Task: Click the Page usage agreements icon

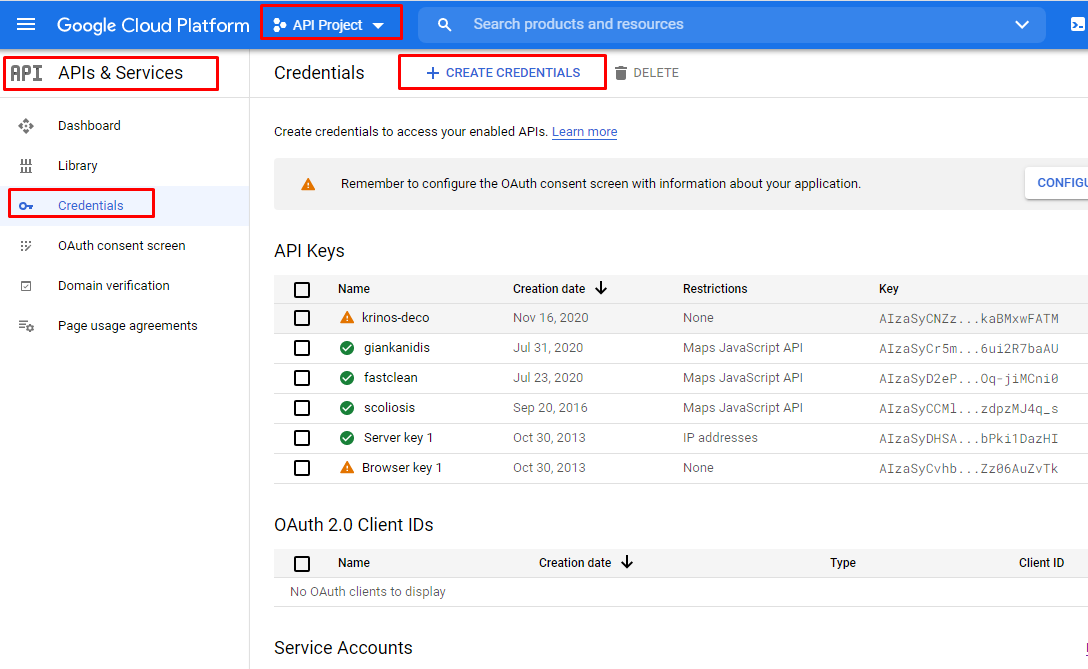Action: click(26, 326)
